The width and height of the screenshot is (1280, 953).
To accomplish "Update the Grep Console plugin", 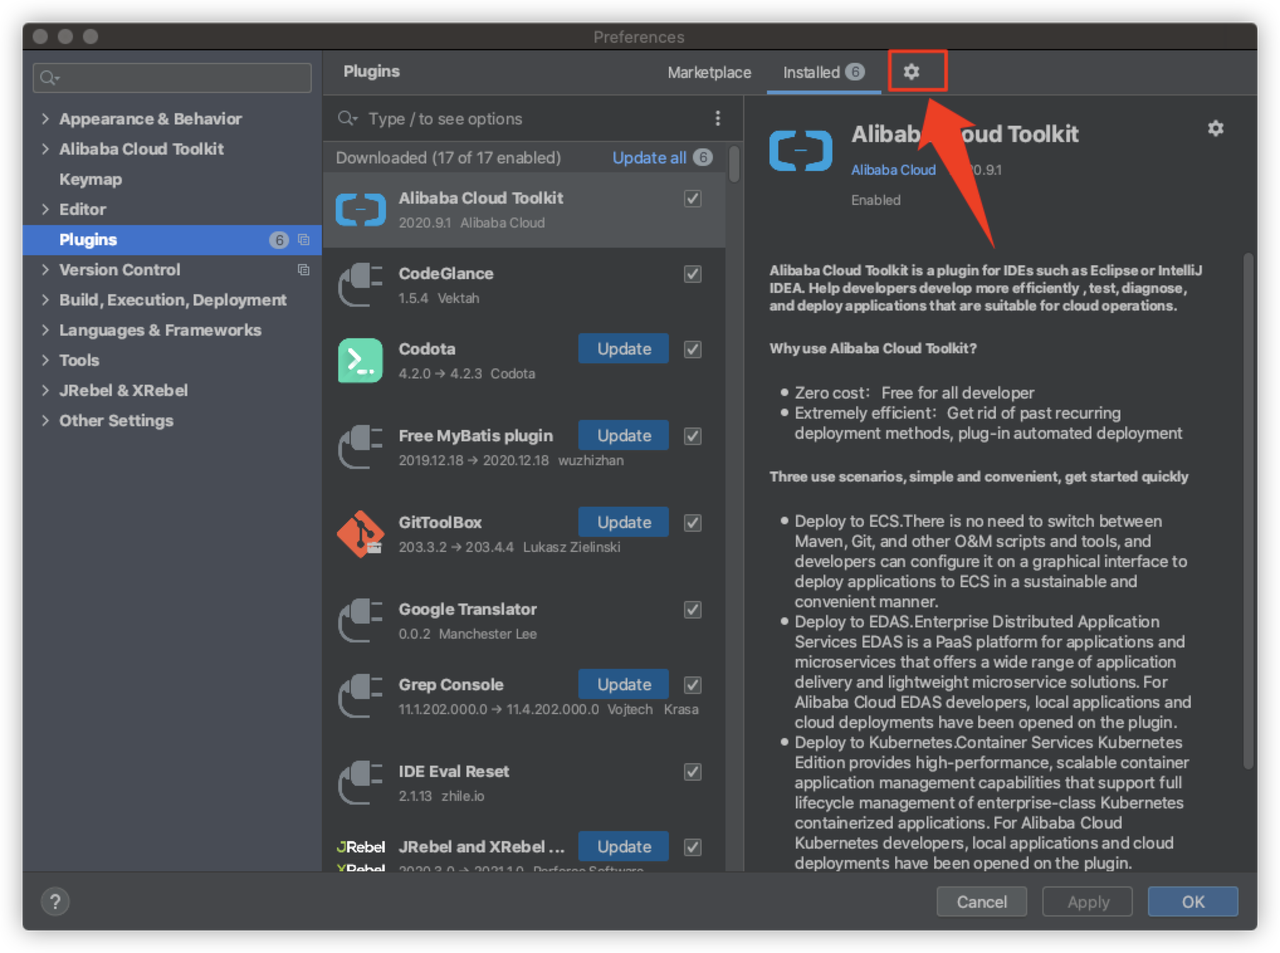I will 624,685.
